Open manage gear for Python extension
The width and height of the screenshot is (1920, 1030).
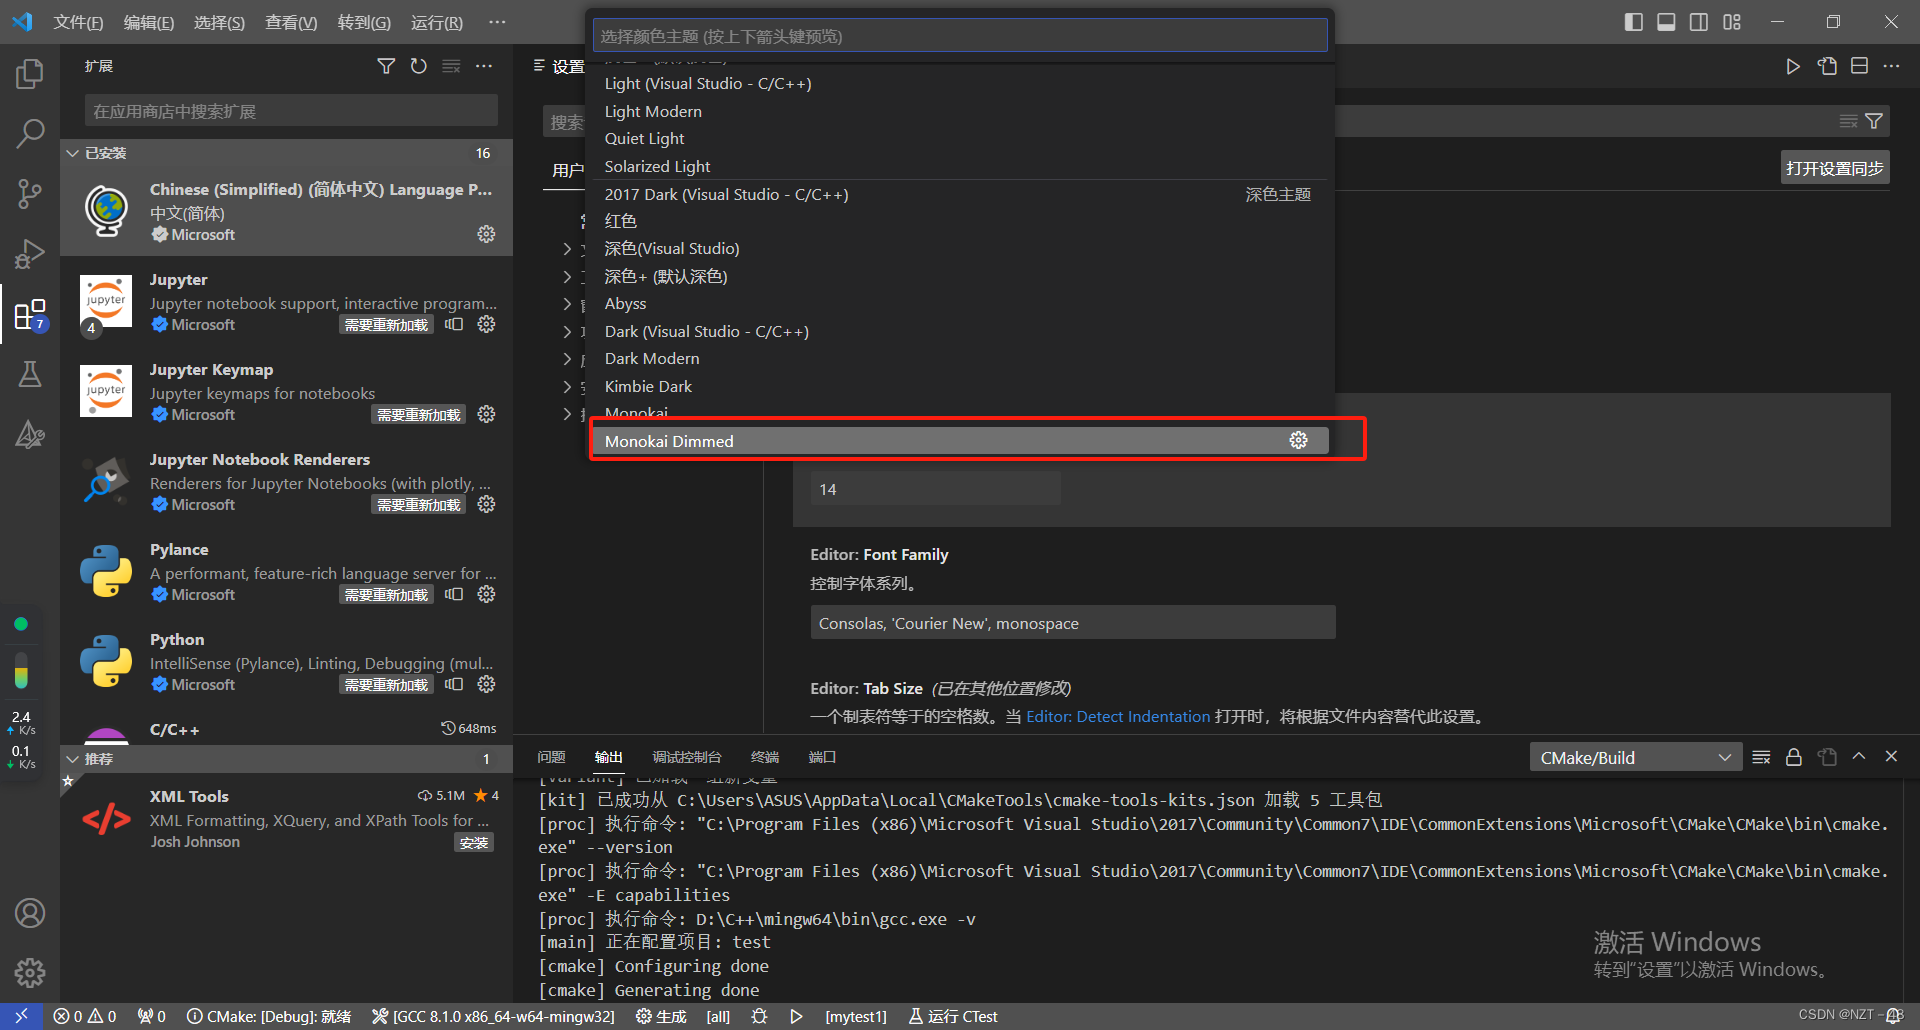pyautogui.click(x=486, y=684)
